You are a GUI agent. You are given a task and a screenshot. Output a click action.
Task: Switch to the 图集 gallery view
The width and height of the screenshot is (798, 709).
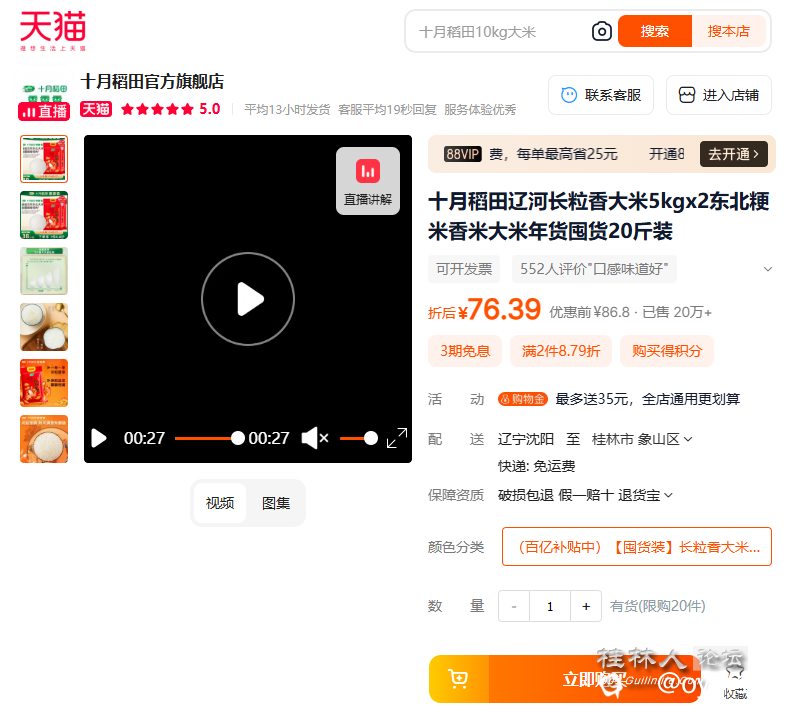click(276, 503)
